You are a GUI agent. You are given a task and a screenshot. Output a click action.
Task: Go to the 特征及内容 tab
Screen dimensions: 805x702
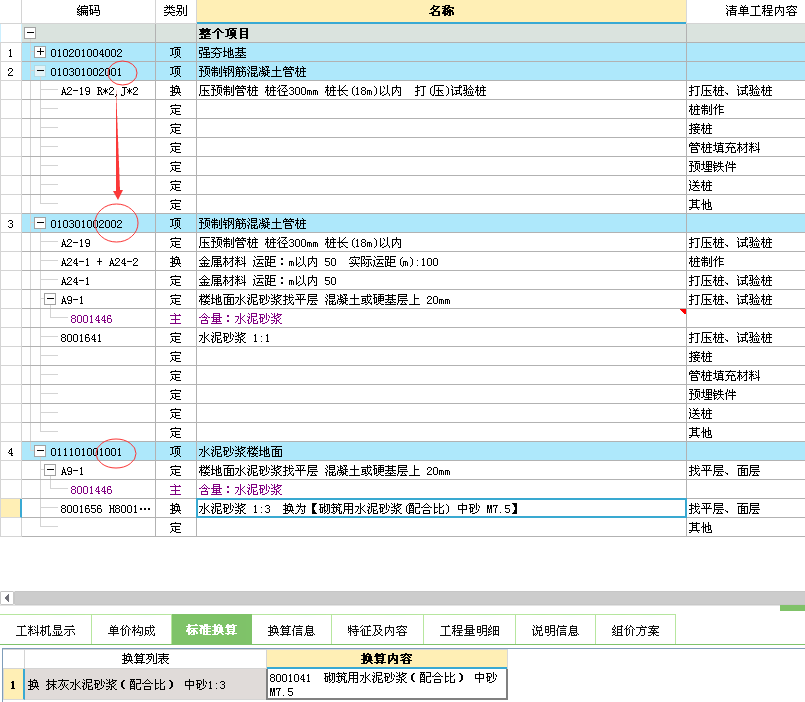pyautogui.click(x=377, y=631)
